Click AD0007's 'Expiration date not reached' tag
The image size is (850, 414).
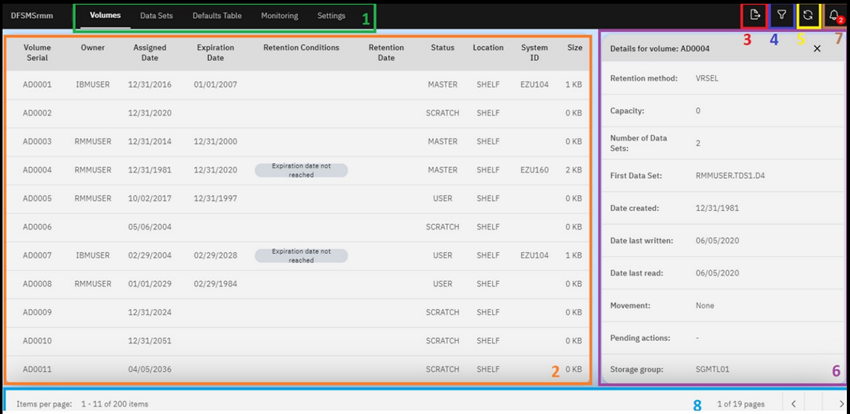(x=301, y=256)
